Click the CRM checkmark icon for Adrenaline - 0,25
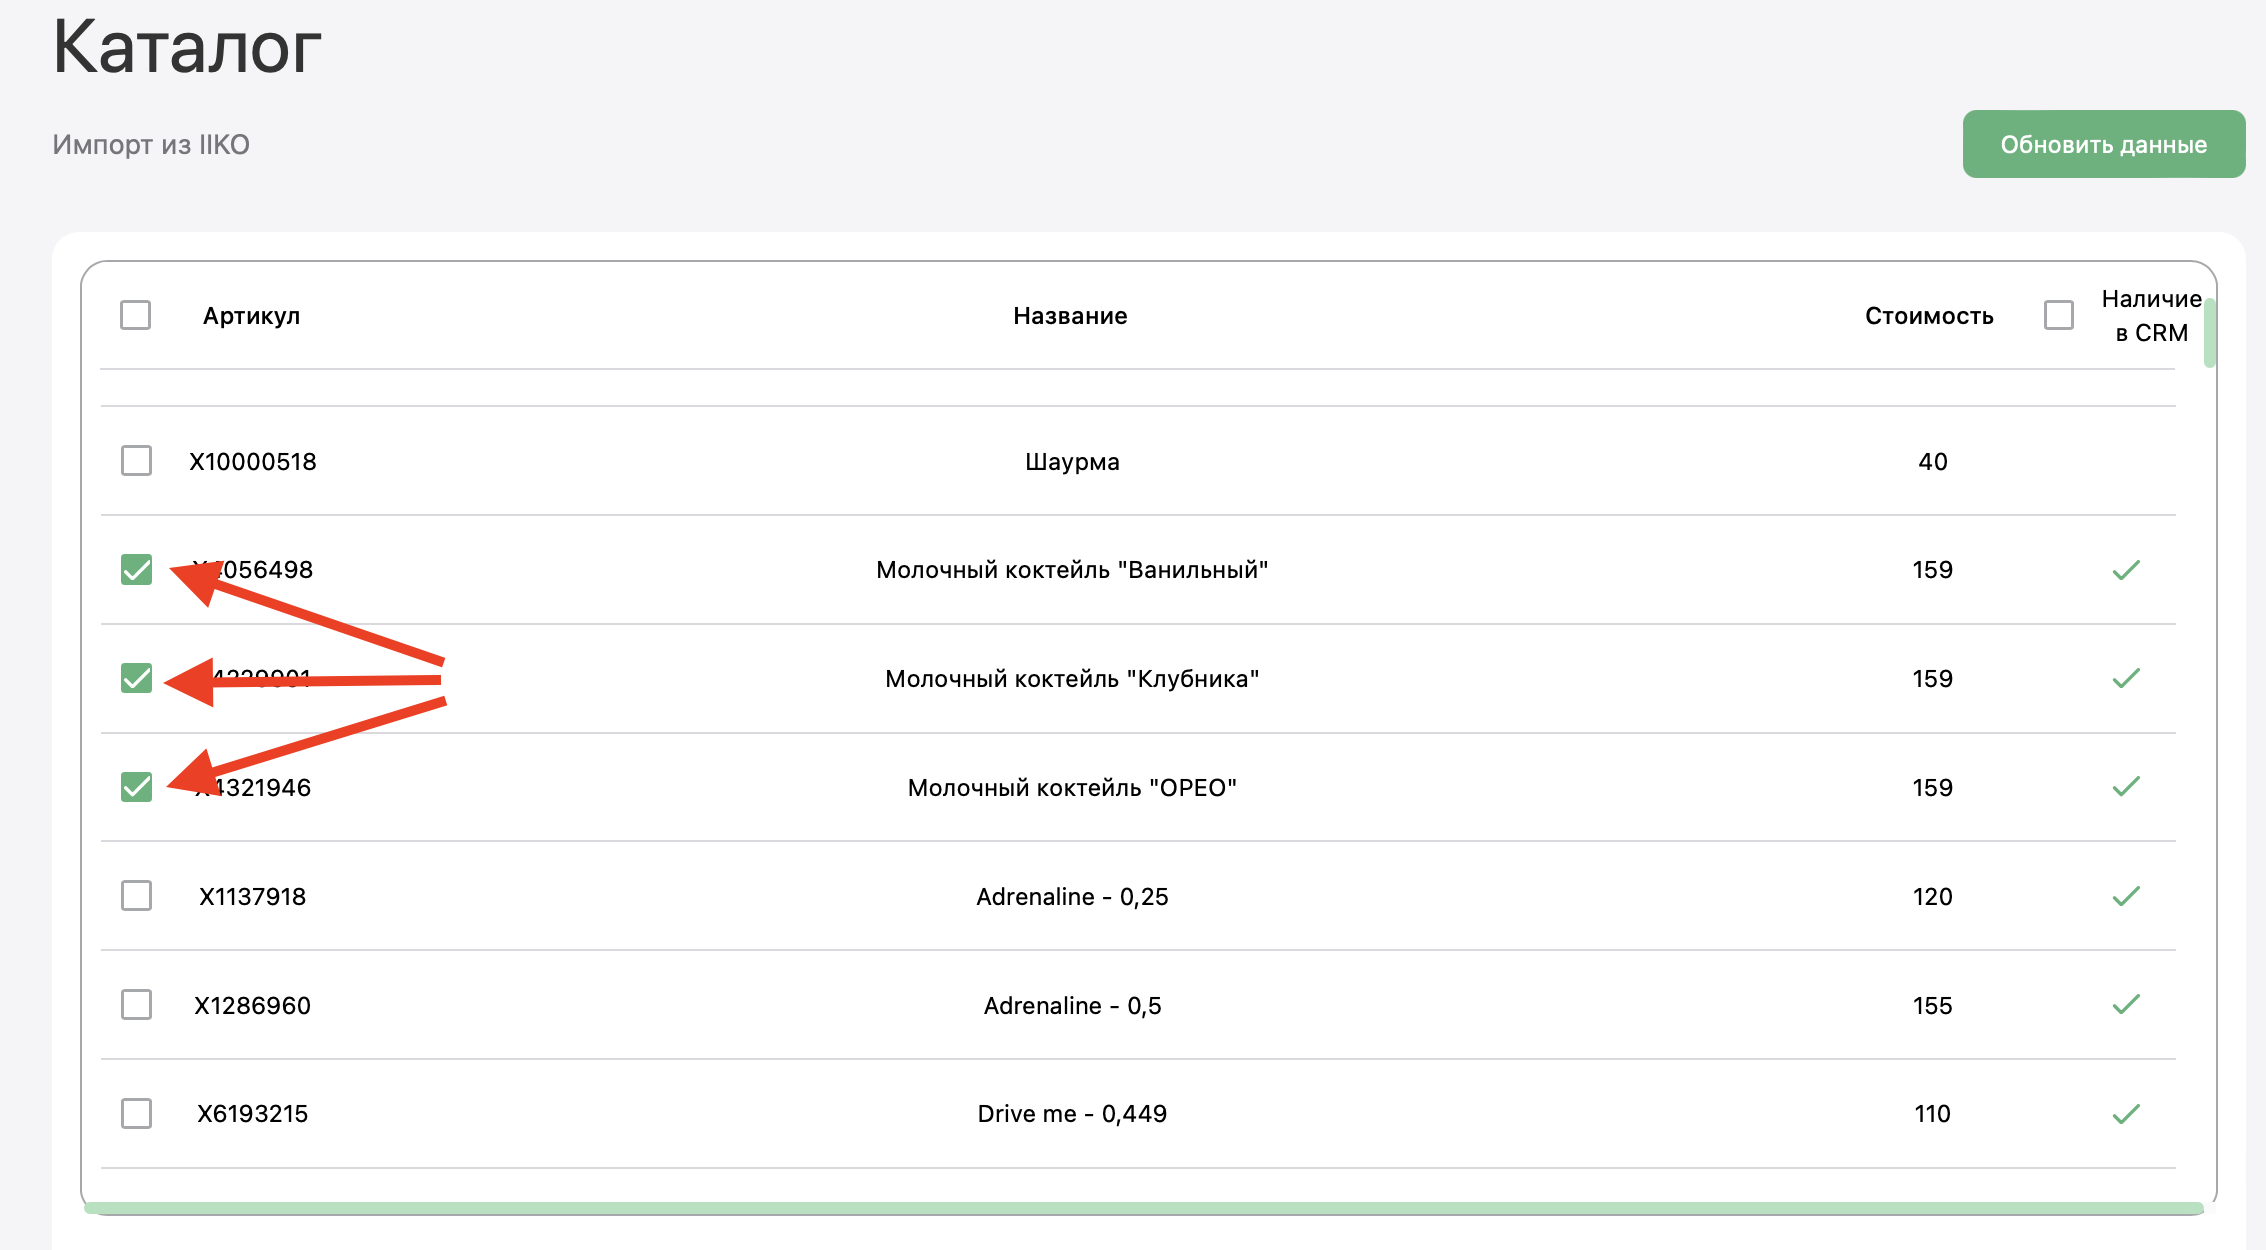This screenshot has height=1250, width=2266. point(2126,896)
